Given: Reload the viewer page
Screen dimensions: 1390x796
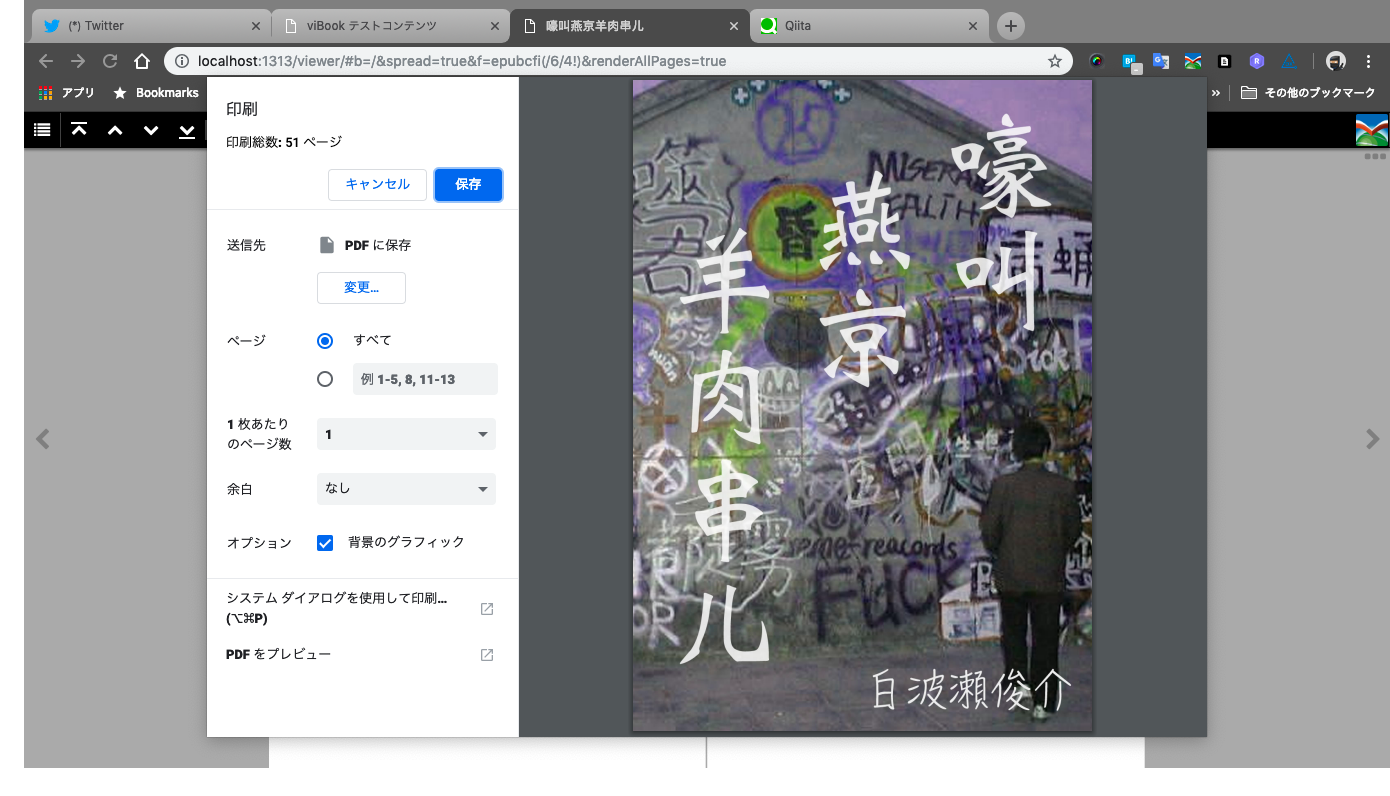Looking at the screenshot, I should pyautogui.click(x=110, y=61).
